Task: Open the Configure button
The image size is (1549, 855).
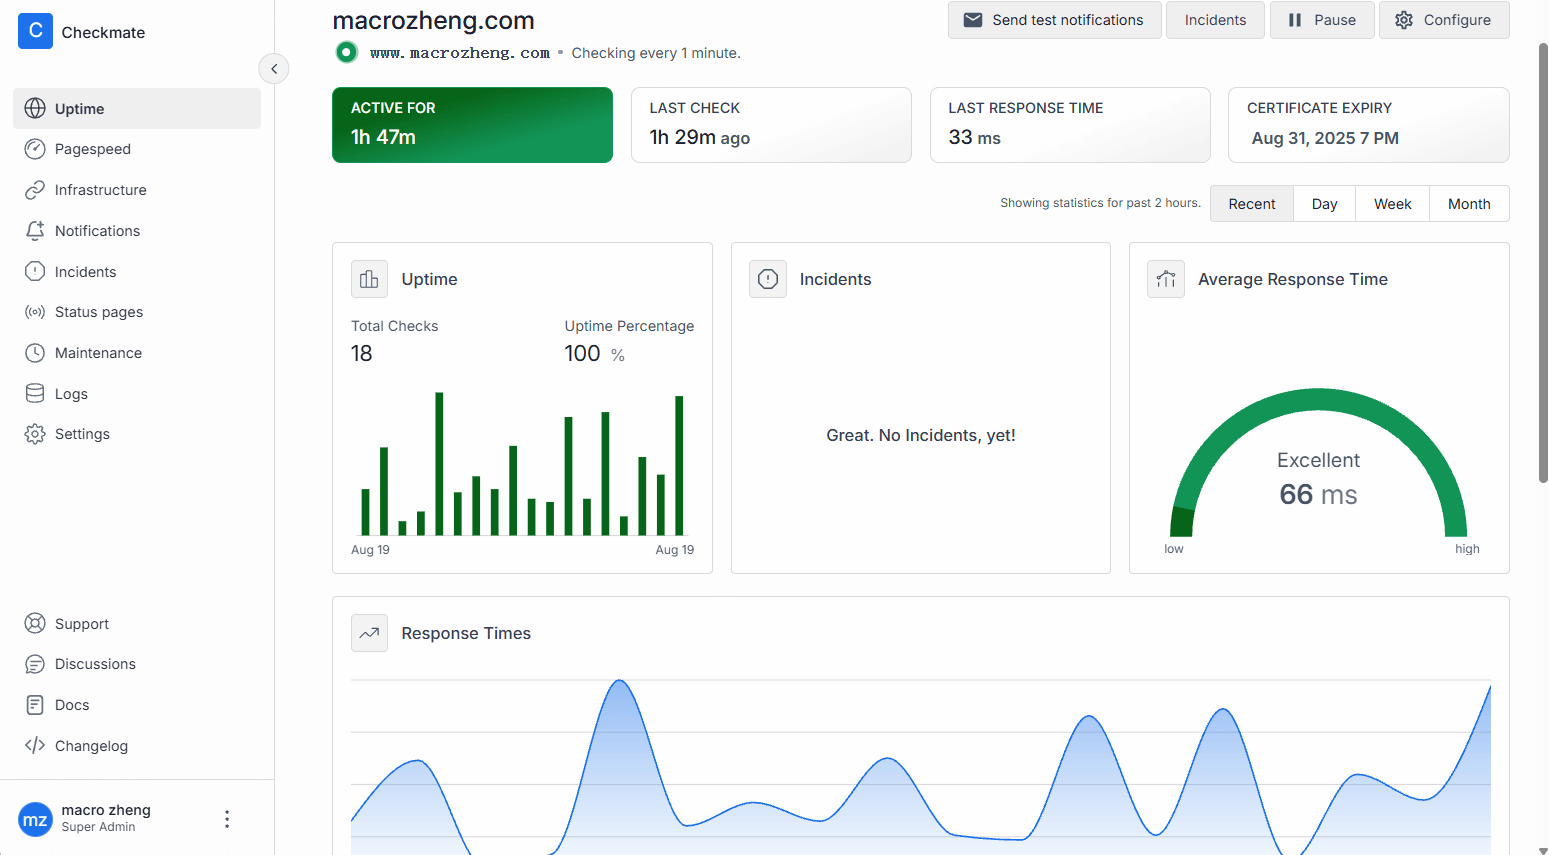Action: [x=1443, y=20]
